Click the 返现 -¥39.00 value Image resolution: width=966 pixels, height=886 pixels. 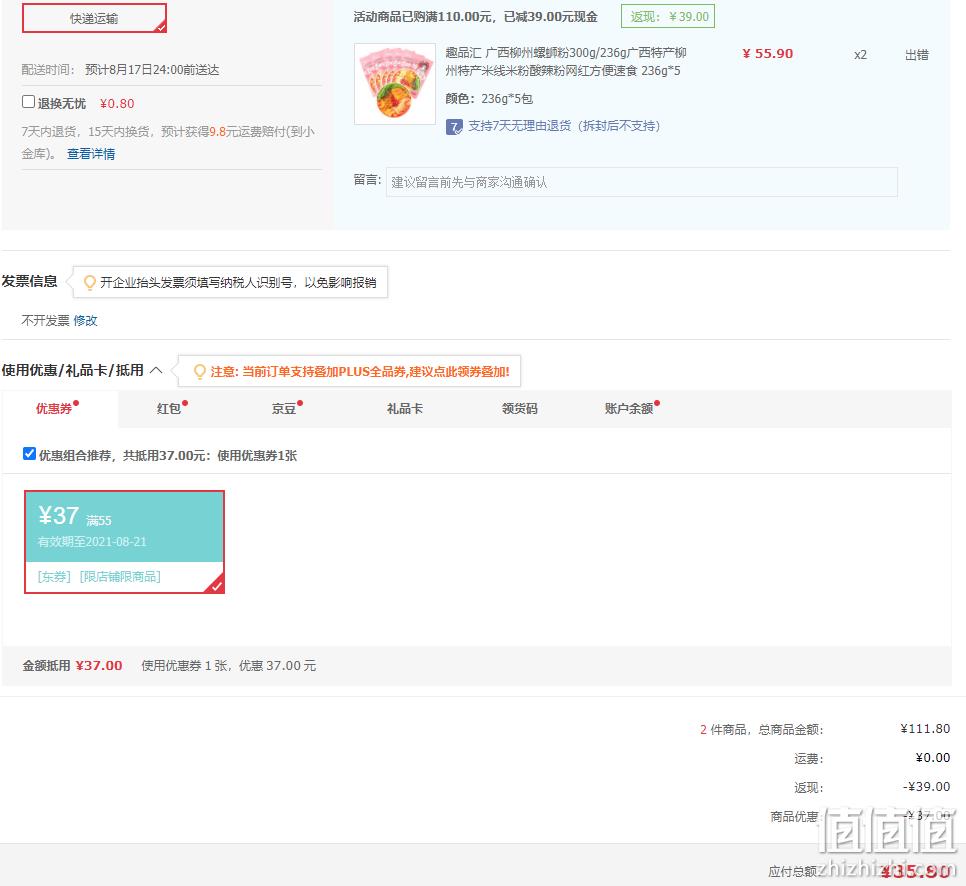click(x=926, y=787)
